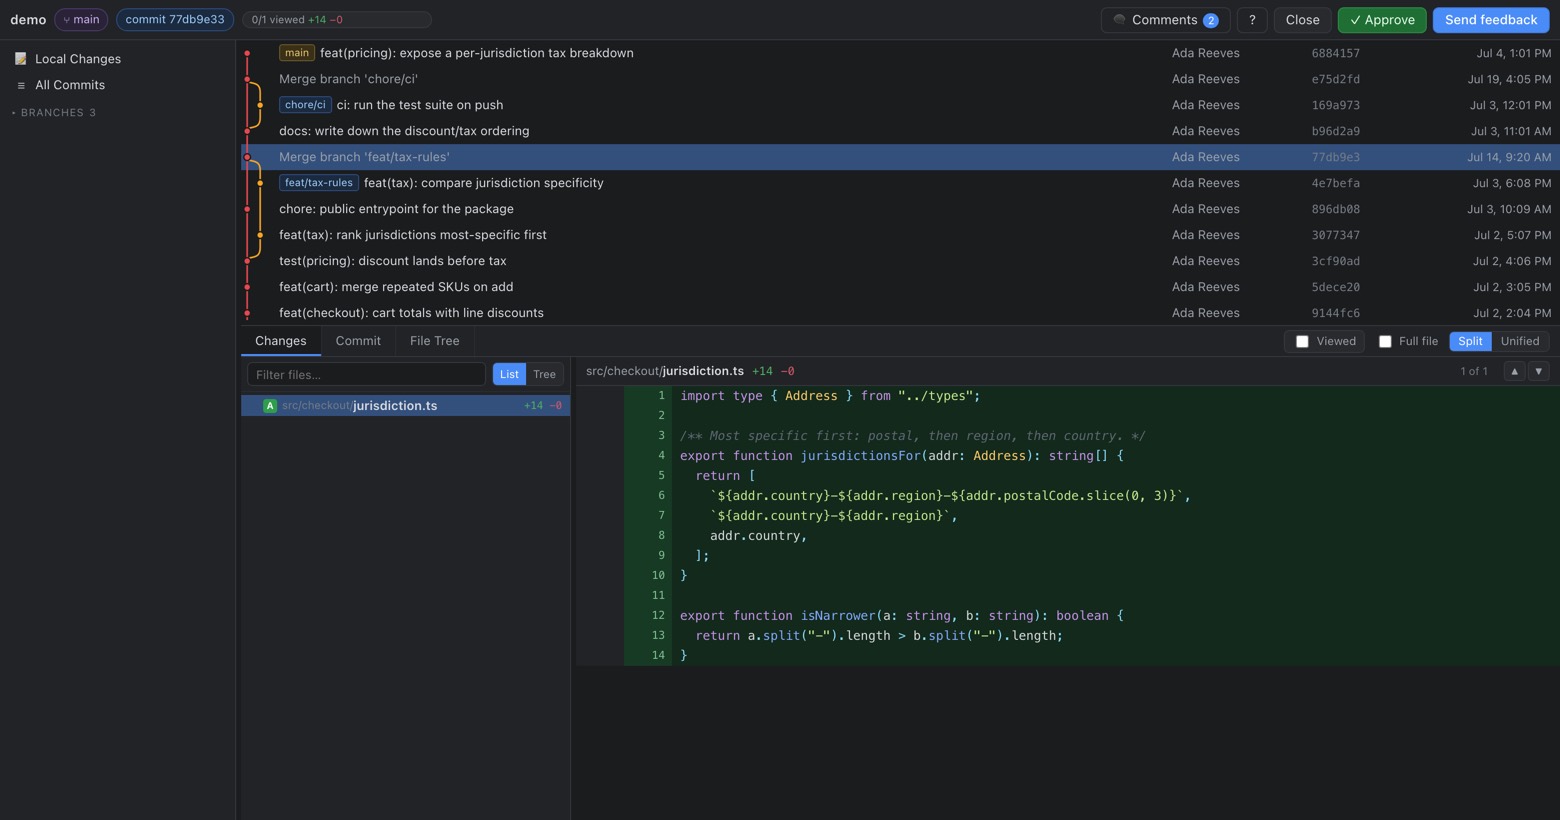1560x820 pixels.
Task: Open the Comments panel button
Action: click(1165, 20)
